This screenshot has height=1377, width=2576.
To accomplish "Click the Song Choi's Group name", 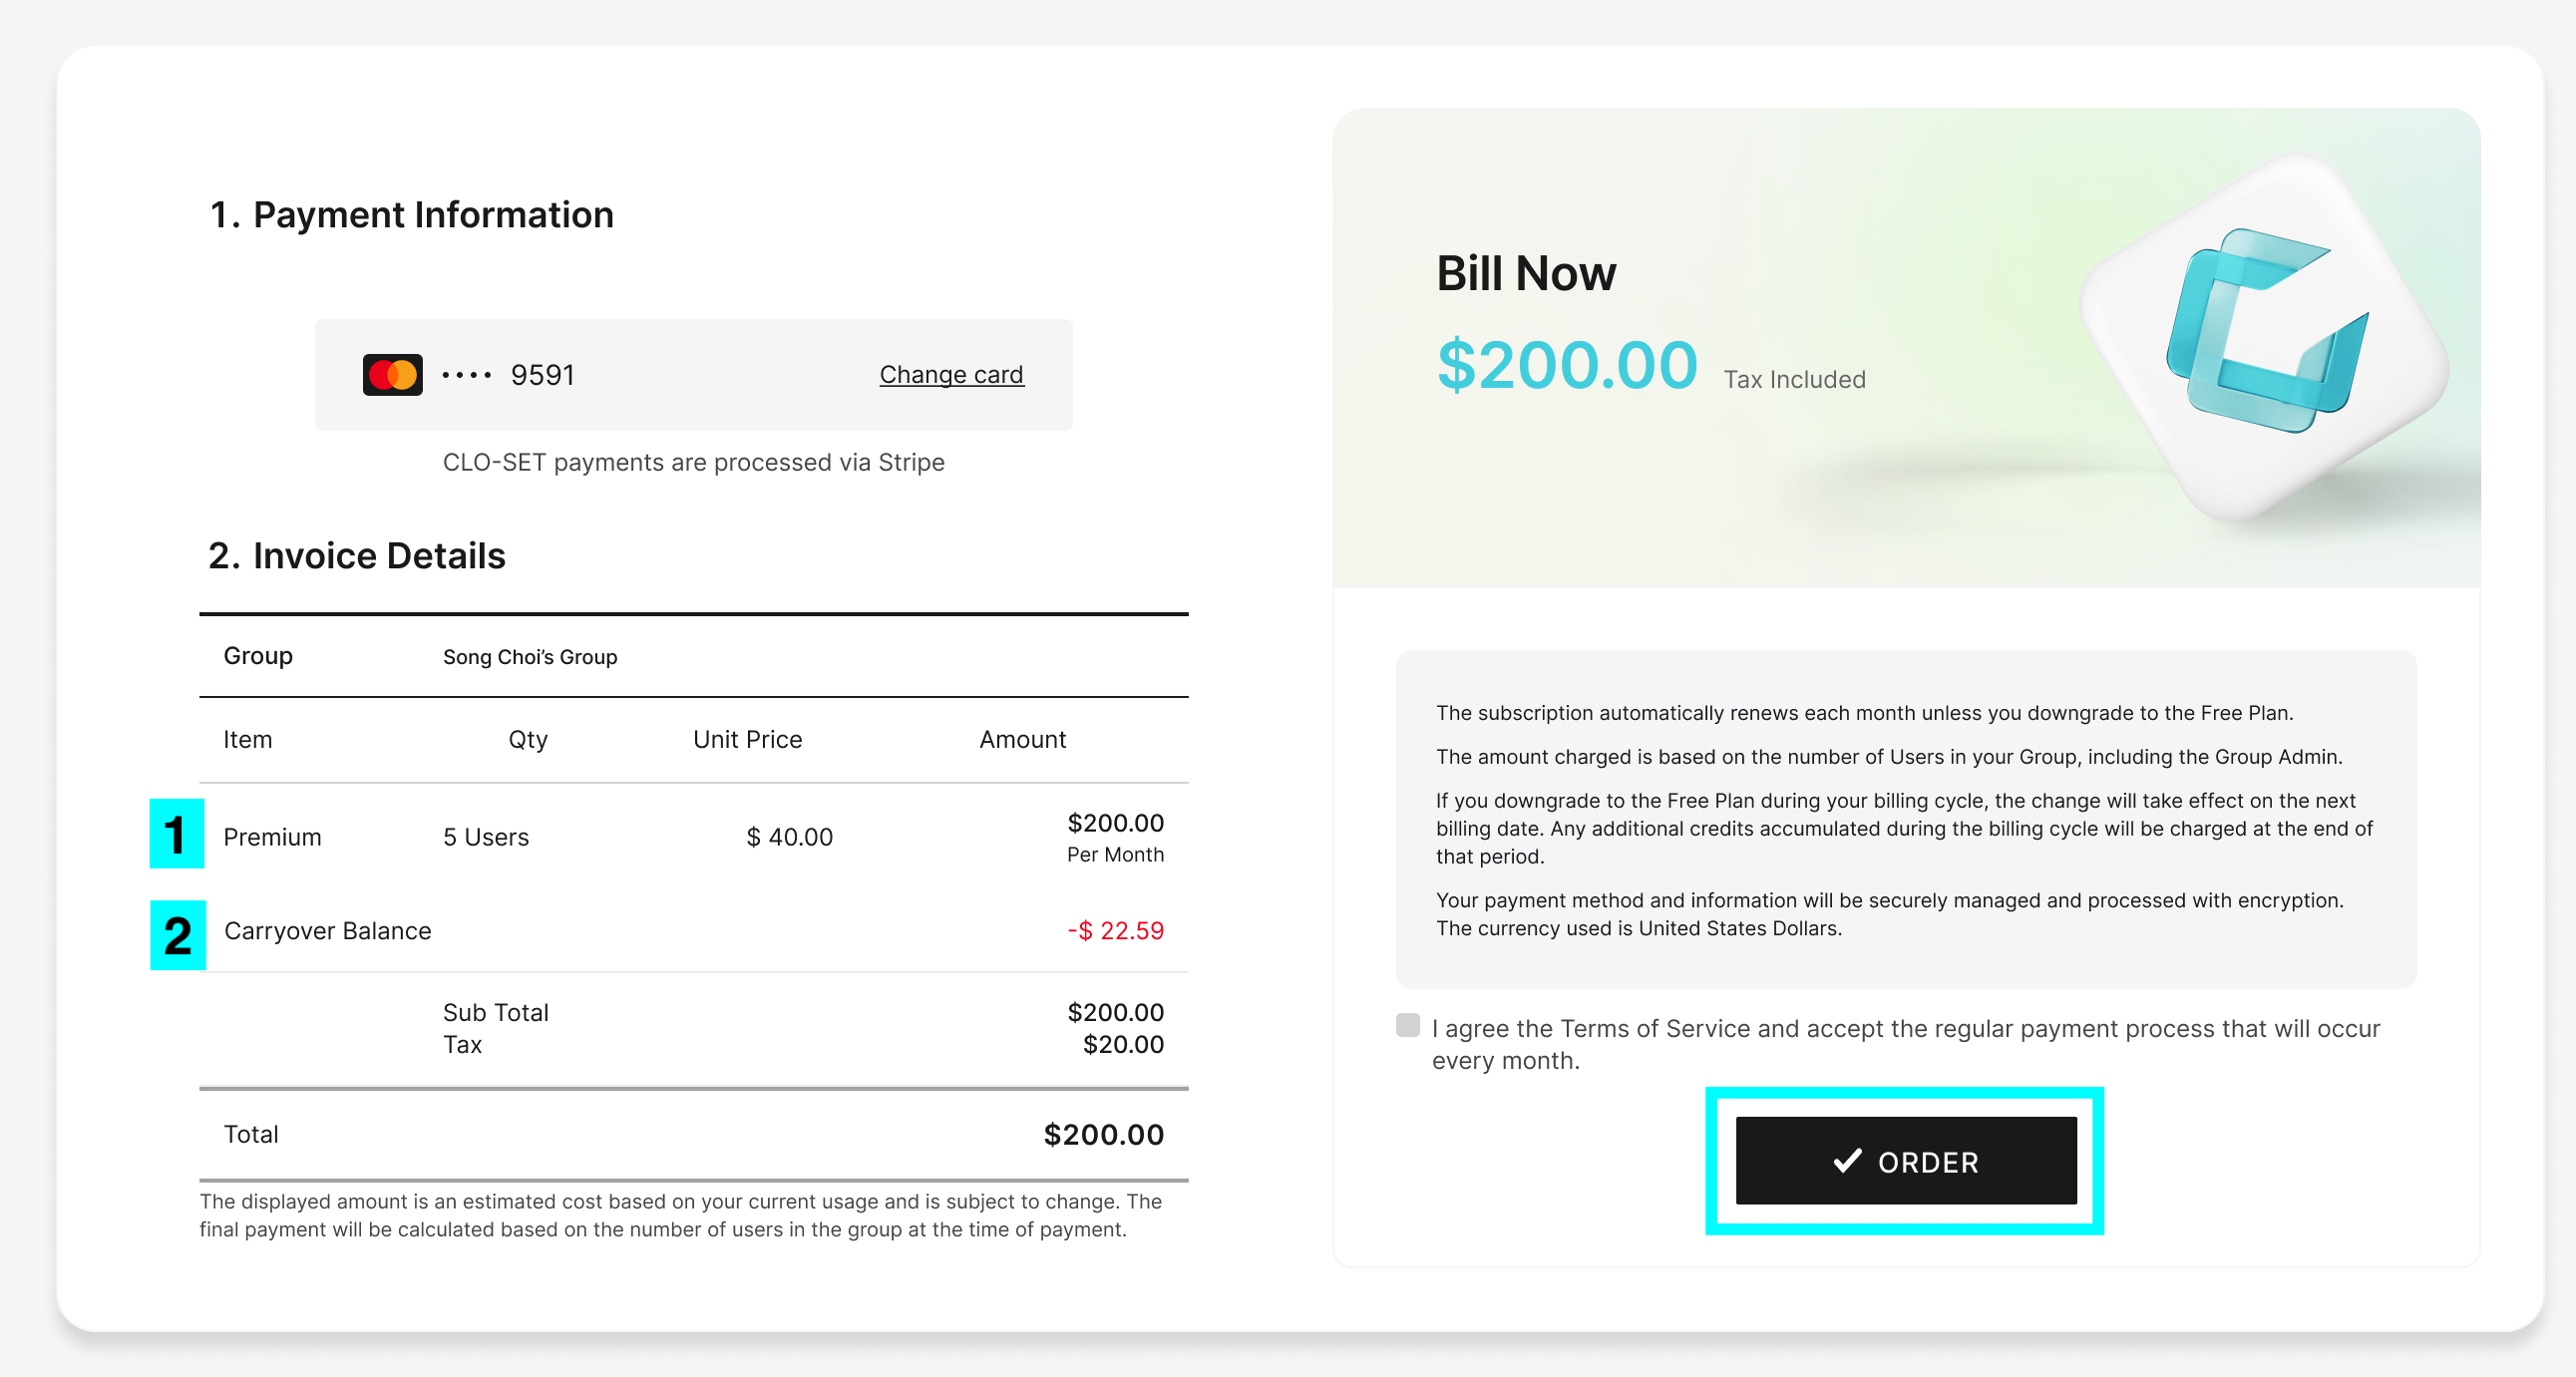I will point(530,657).
